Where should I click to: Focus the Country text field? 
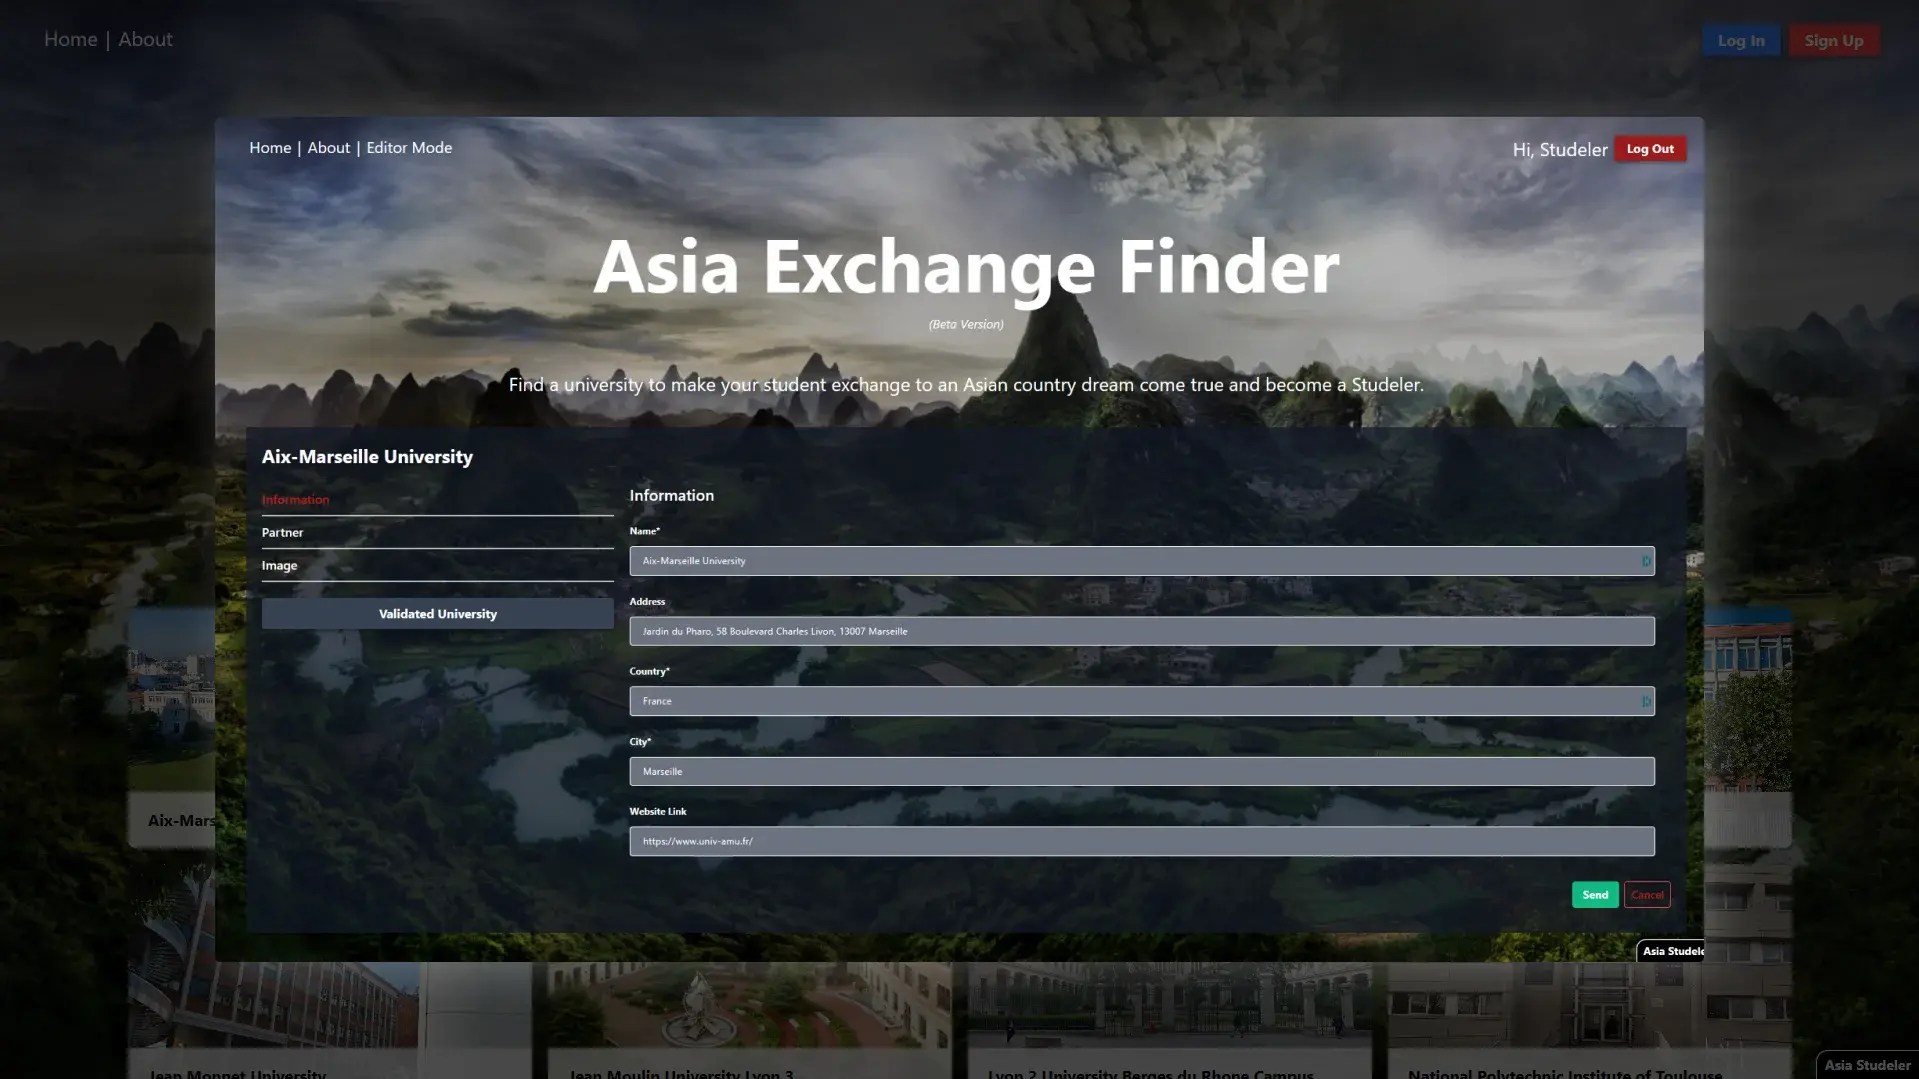[1130, 701]
